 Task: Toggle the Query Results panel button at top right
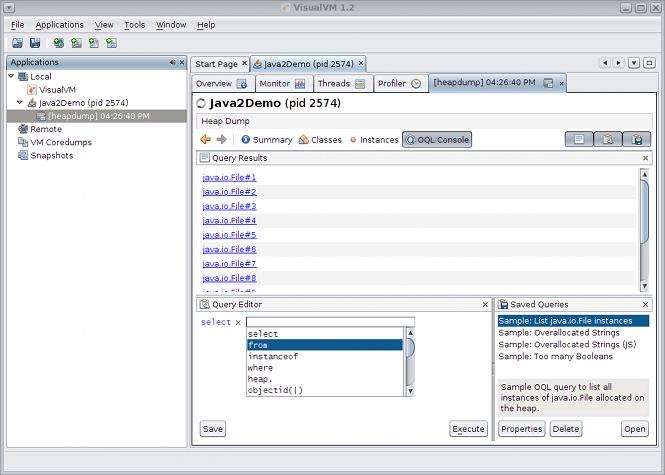pos(577,140)
